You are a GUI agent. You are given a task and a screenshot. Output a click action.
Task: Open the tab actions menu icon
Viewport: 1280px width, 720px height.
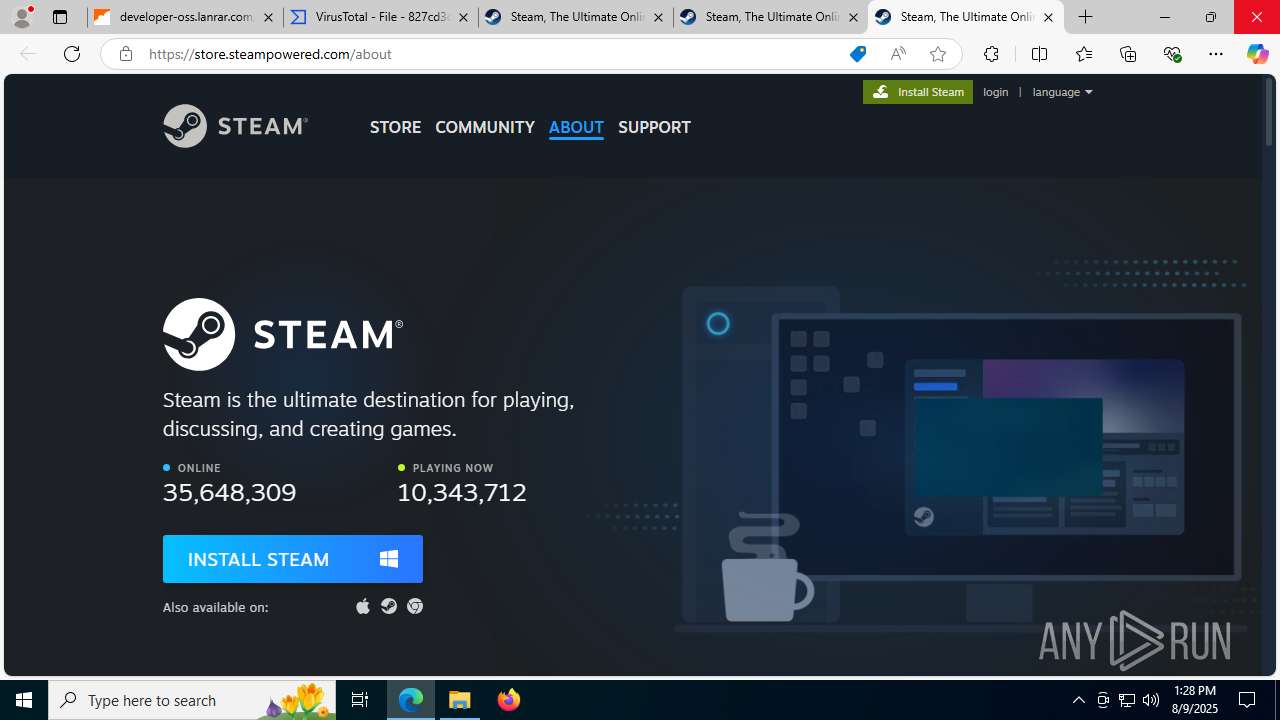click(60, 17)
